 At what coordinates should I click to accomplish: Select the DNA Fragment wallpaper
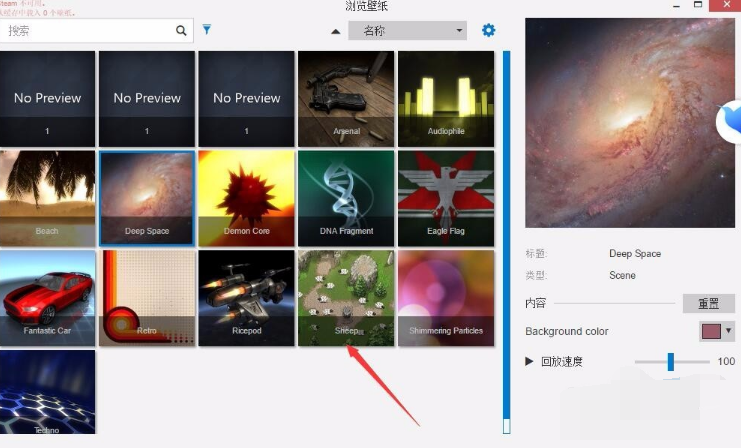pyautogui.click(x=346, y=197)
